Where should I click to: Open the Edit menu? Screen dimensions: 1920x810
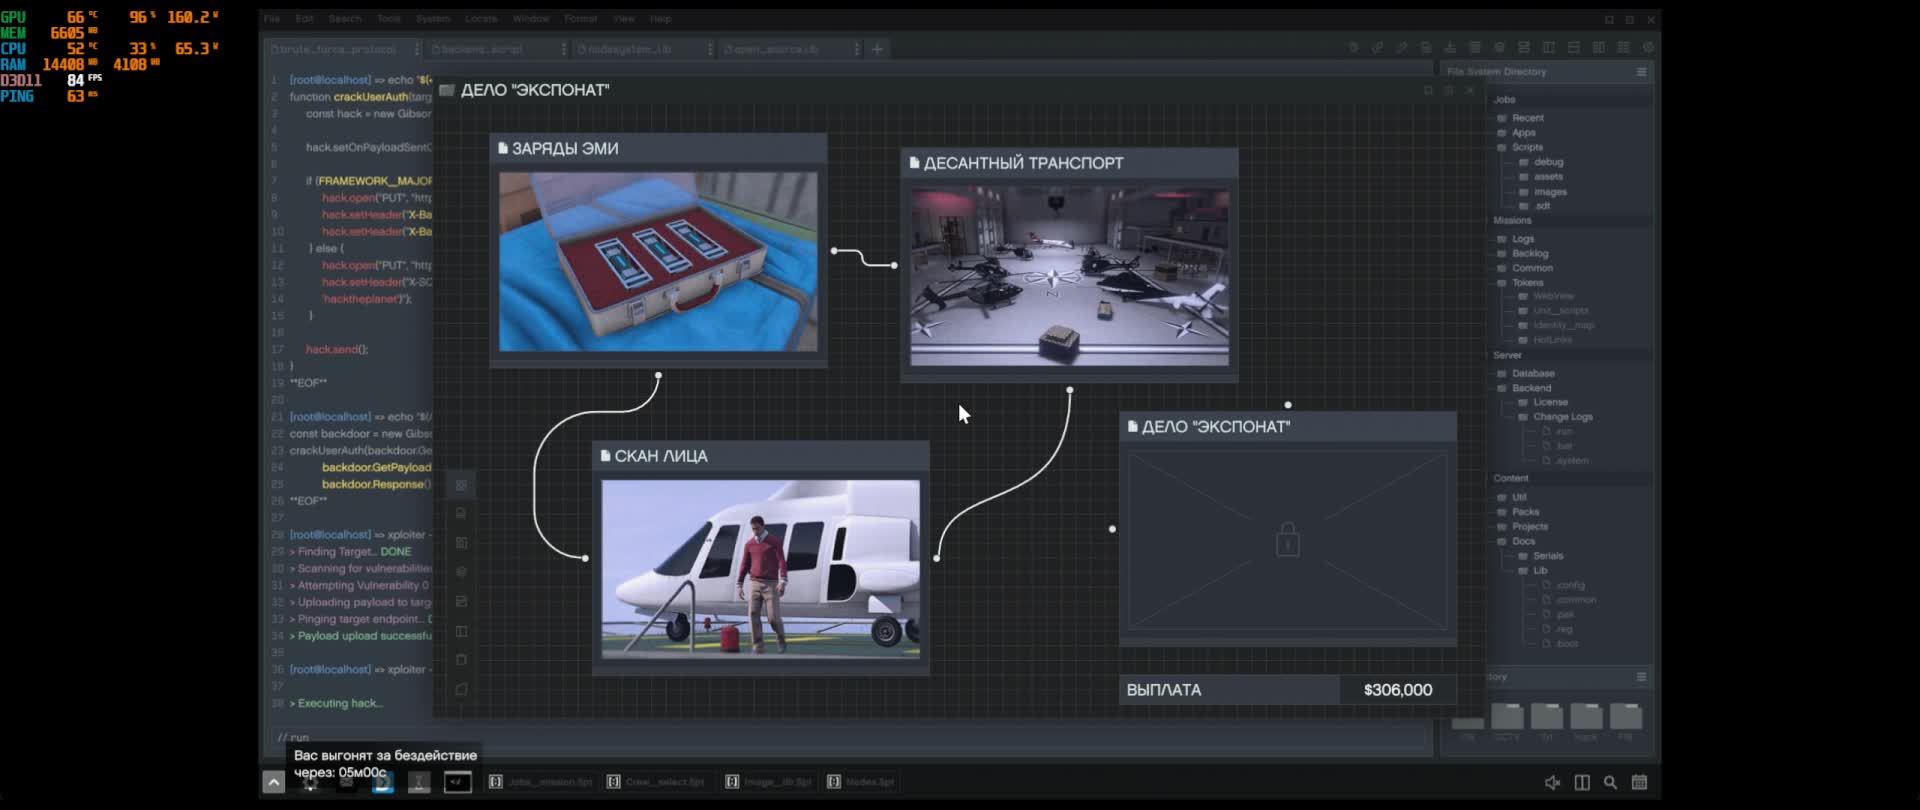[304, 19]
